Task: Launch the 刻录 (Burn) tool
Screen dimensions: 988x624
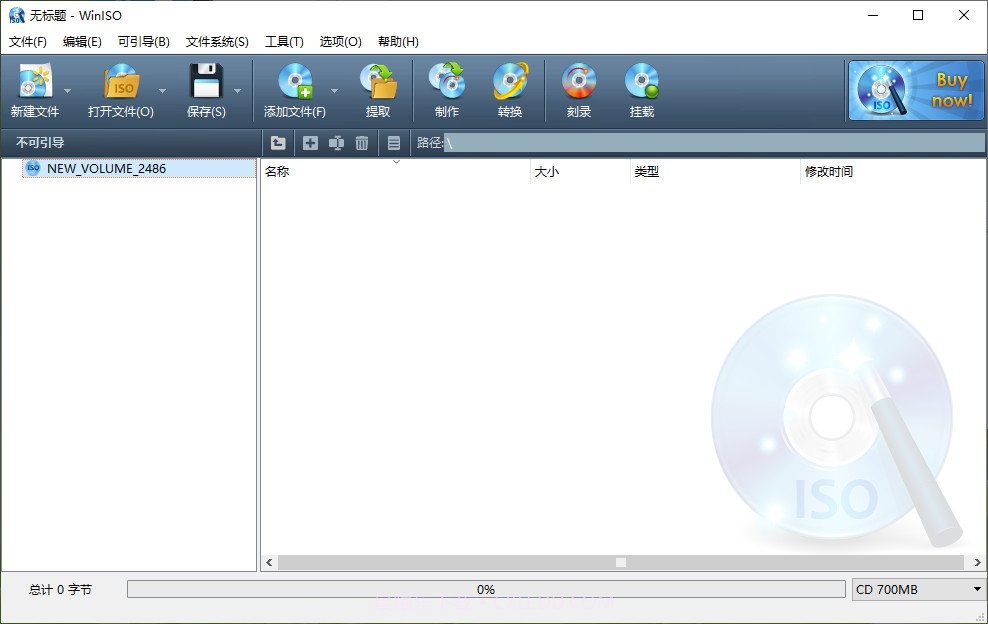Action: [x=579, y=83]
